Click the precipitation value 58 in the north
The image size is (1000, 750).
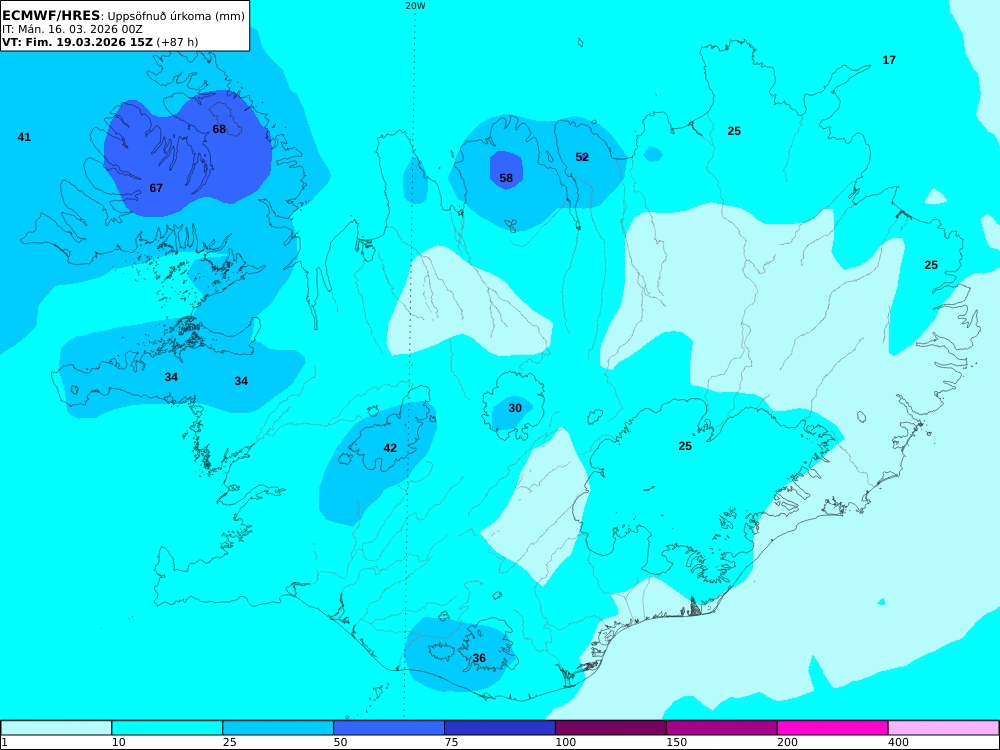506,178
